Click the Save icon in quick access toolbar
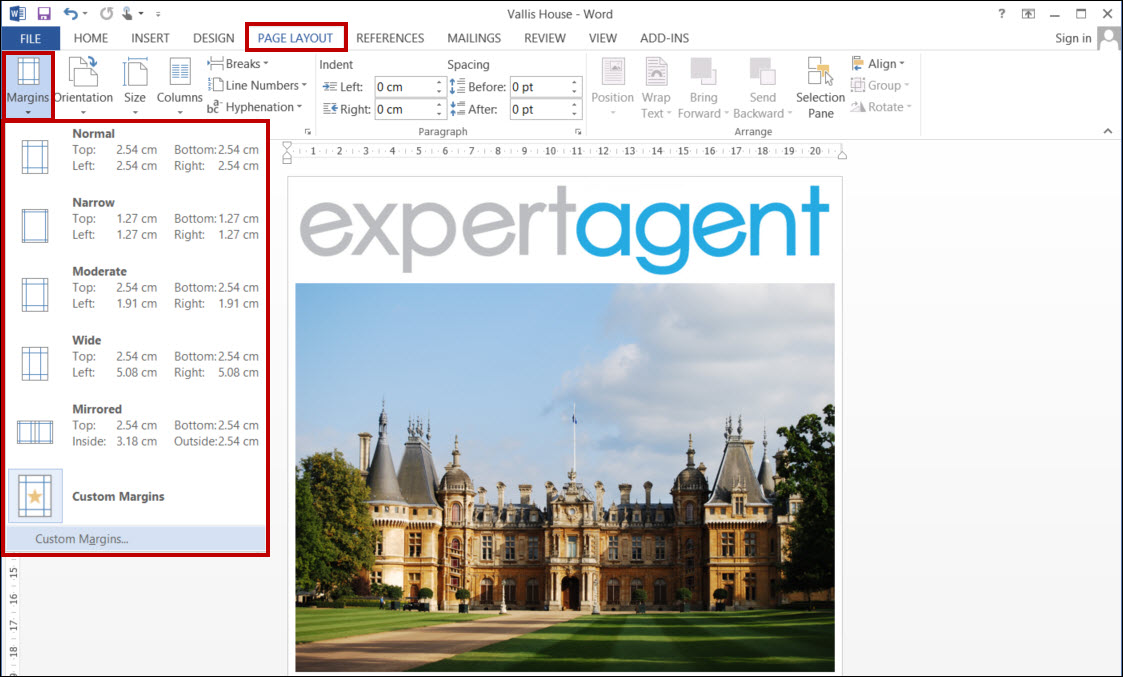The height and width of the screenshot is (677, 1123). point(44,14)
